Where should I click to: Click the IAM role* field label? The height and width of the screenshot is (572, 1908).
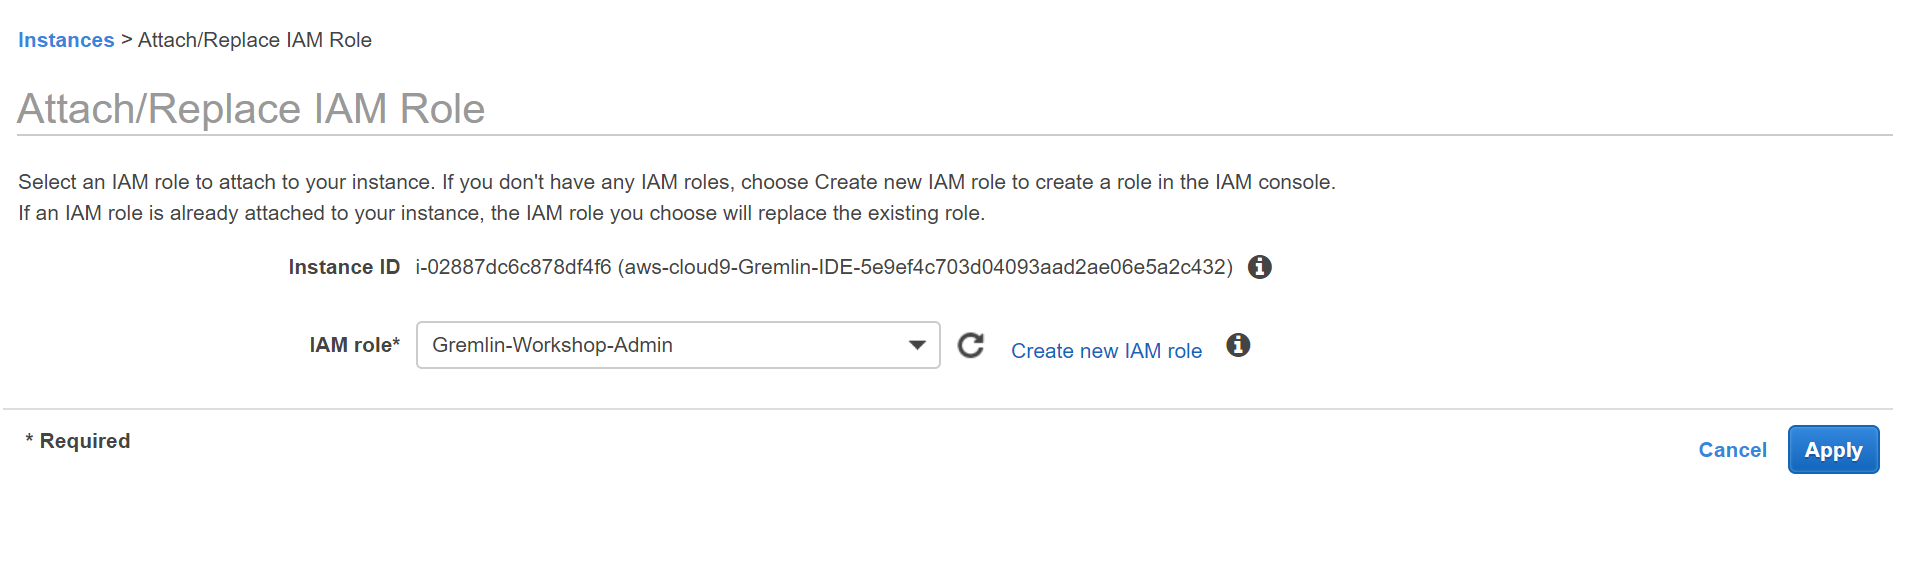[354, 345]
